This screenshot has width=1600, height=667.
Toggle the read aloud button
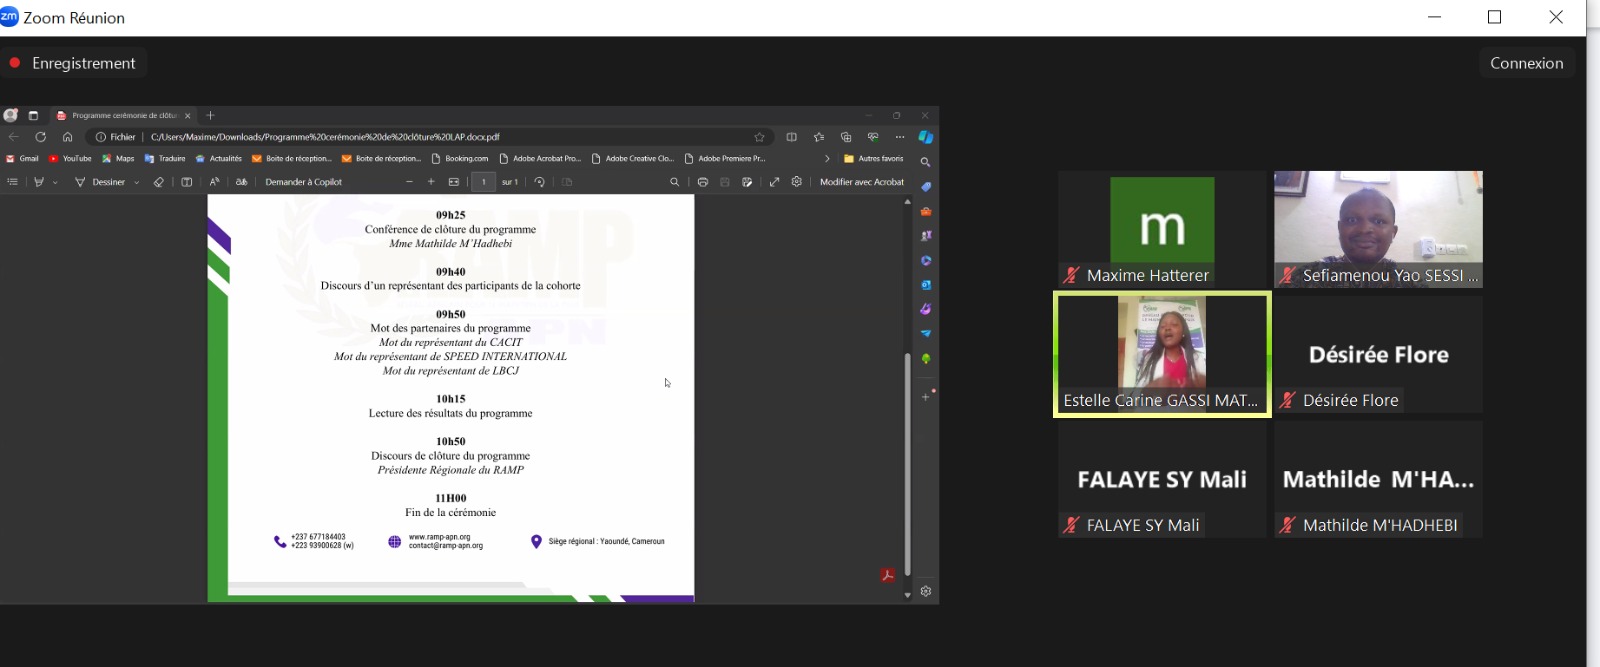214,182
